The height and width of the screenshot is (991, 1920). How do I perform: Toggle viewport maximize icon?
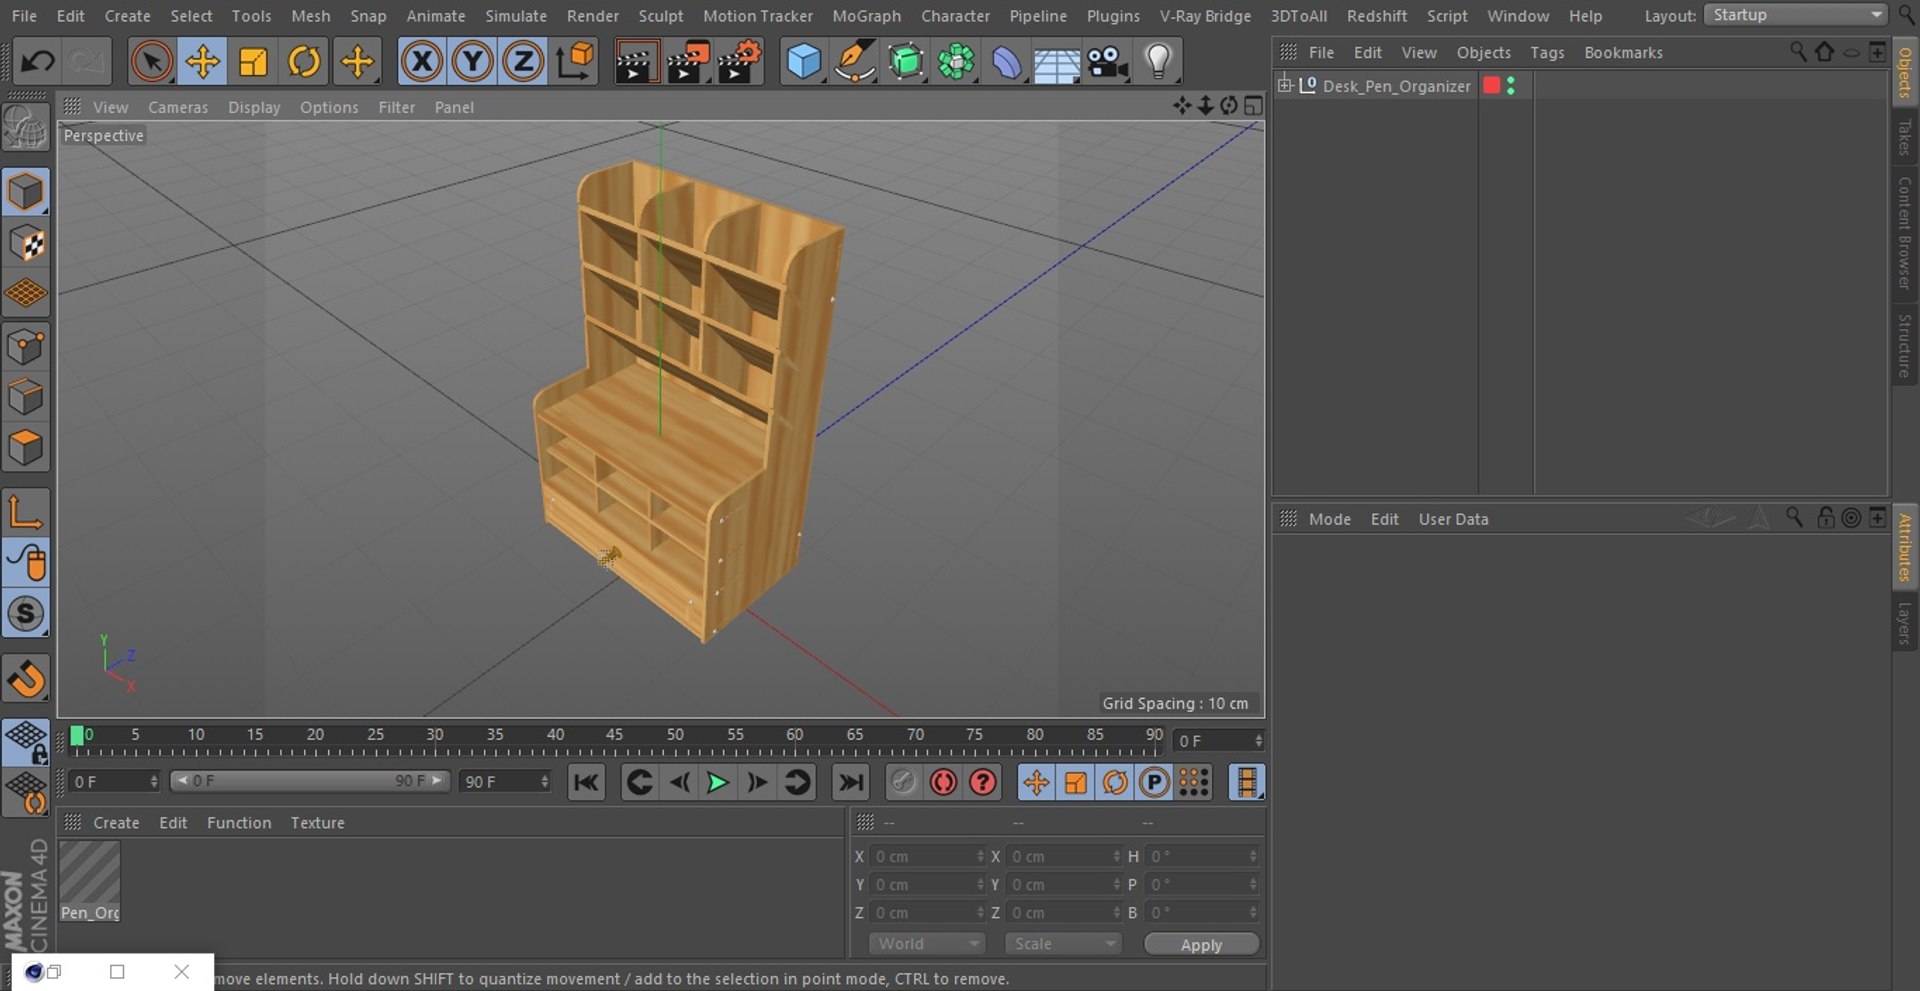point(1253,106)
